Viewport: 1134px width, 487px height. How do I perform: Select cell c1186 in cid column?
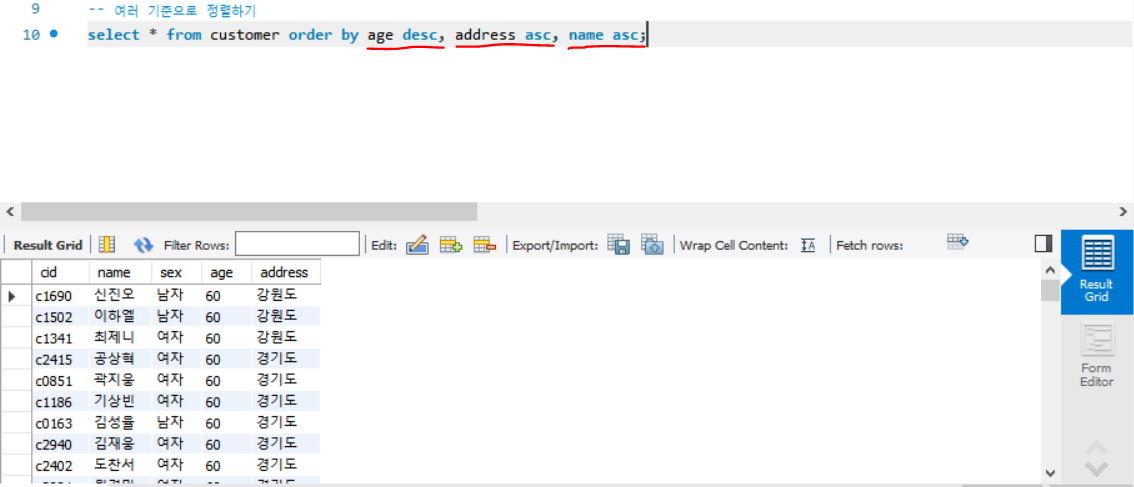[60, 401]
